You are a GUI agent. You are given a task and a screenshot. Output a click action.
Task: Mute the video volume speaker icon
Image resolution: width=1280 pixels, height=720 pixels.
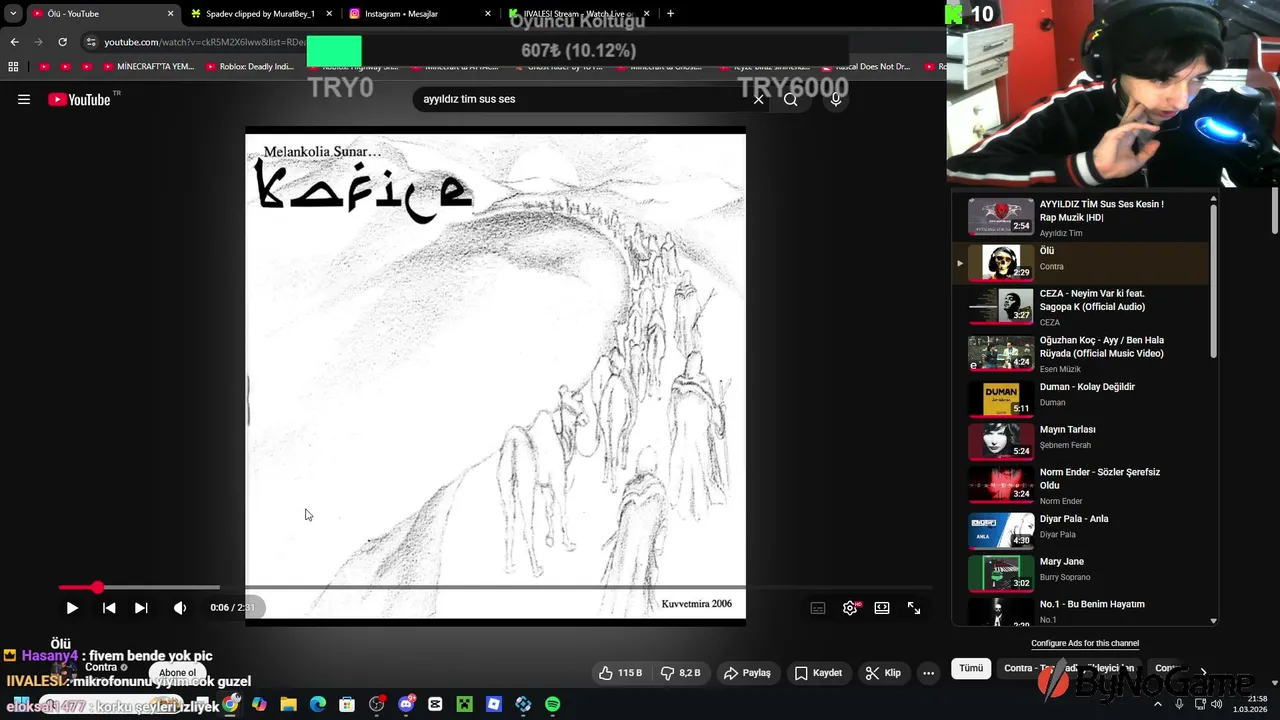(180, 607)
